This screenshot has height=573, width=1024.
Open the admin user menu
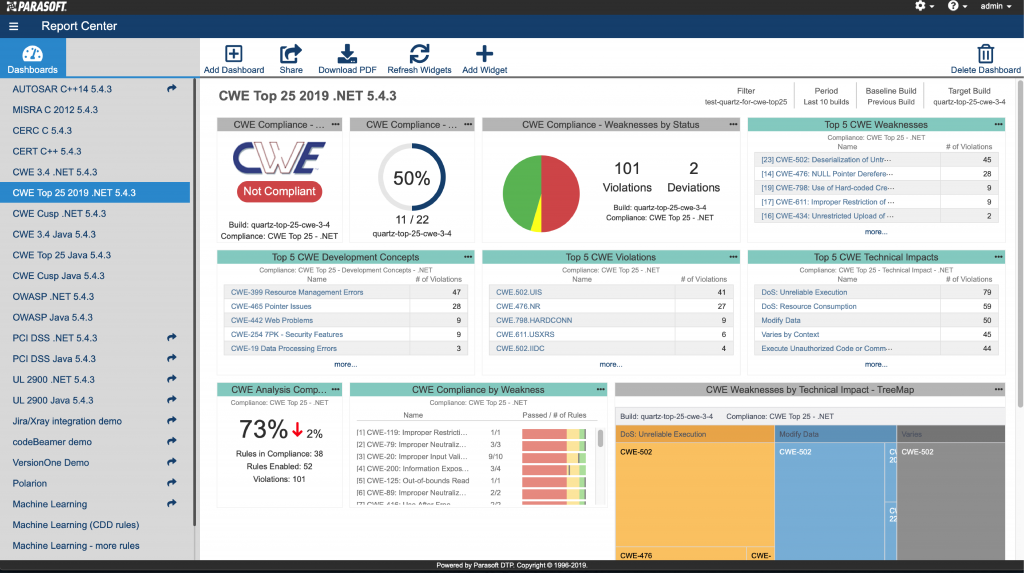pos(996,6)
